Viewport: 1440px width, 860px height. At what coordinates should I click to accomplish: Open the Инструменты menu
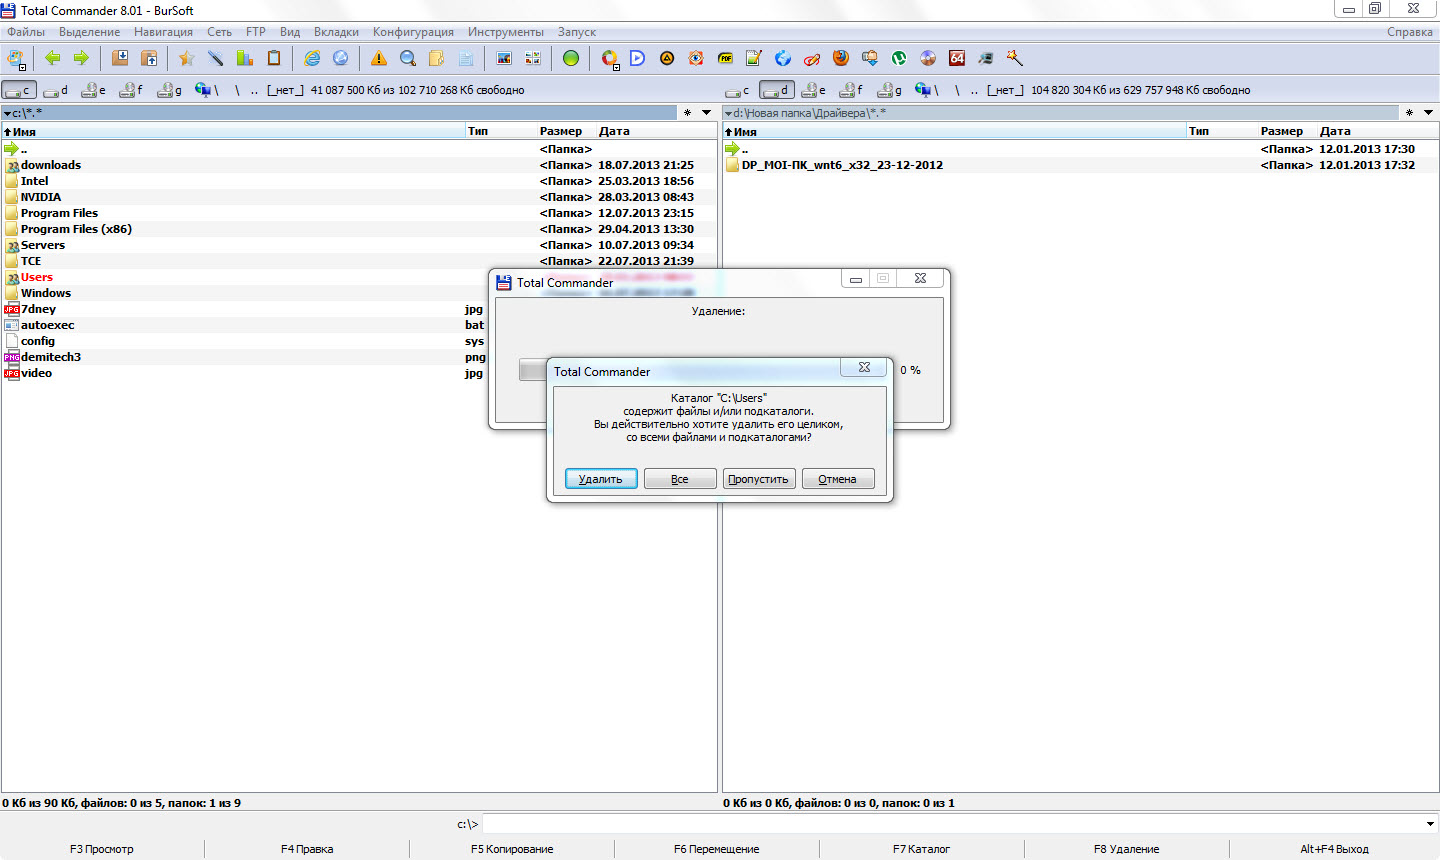(506, 32)
